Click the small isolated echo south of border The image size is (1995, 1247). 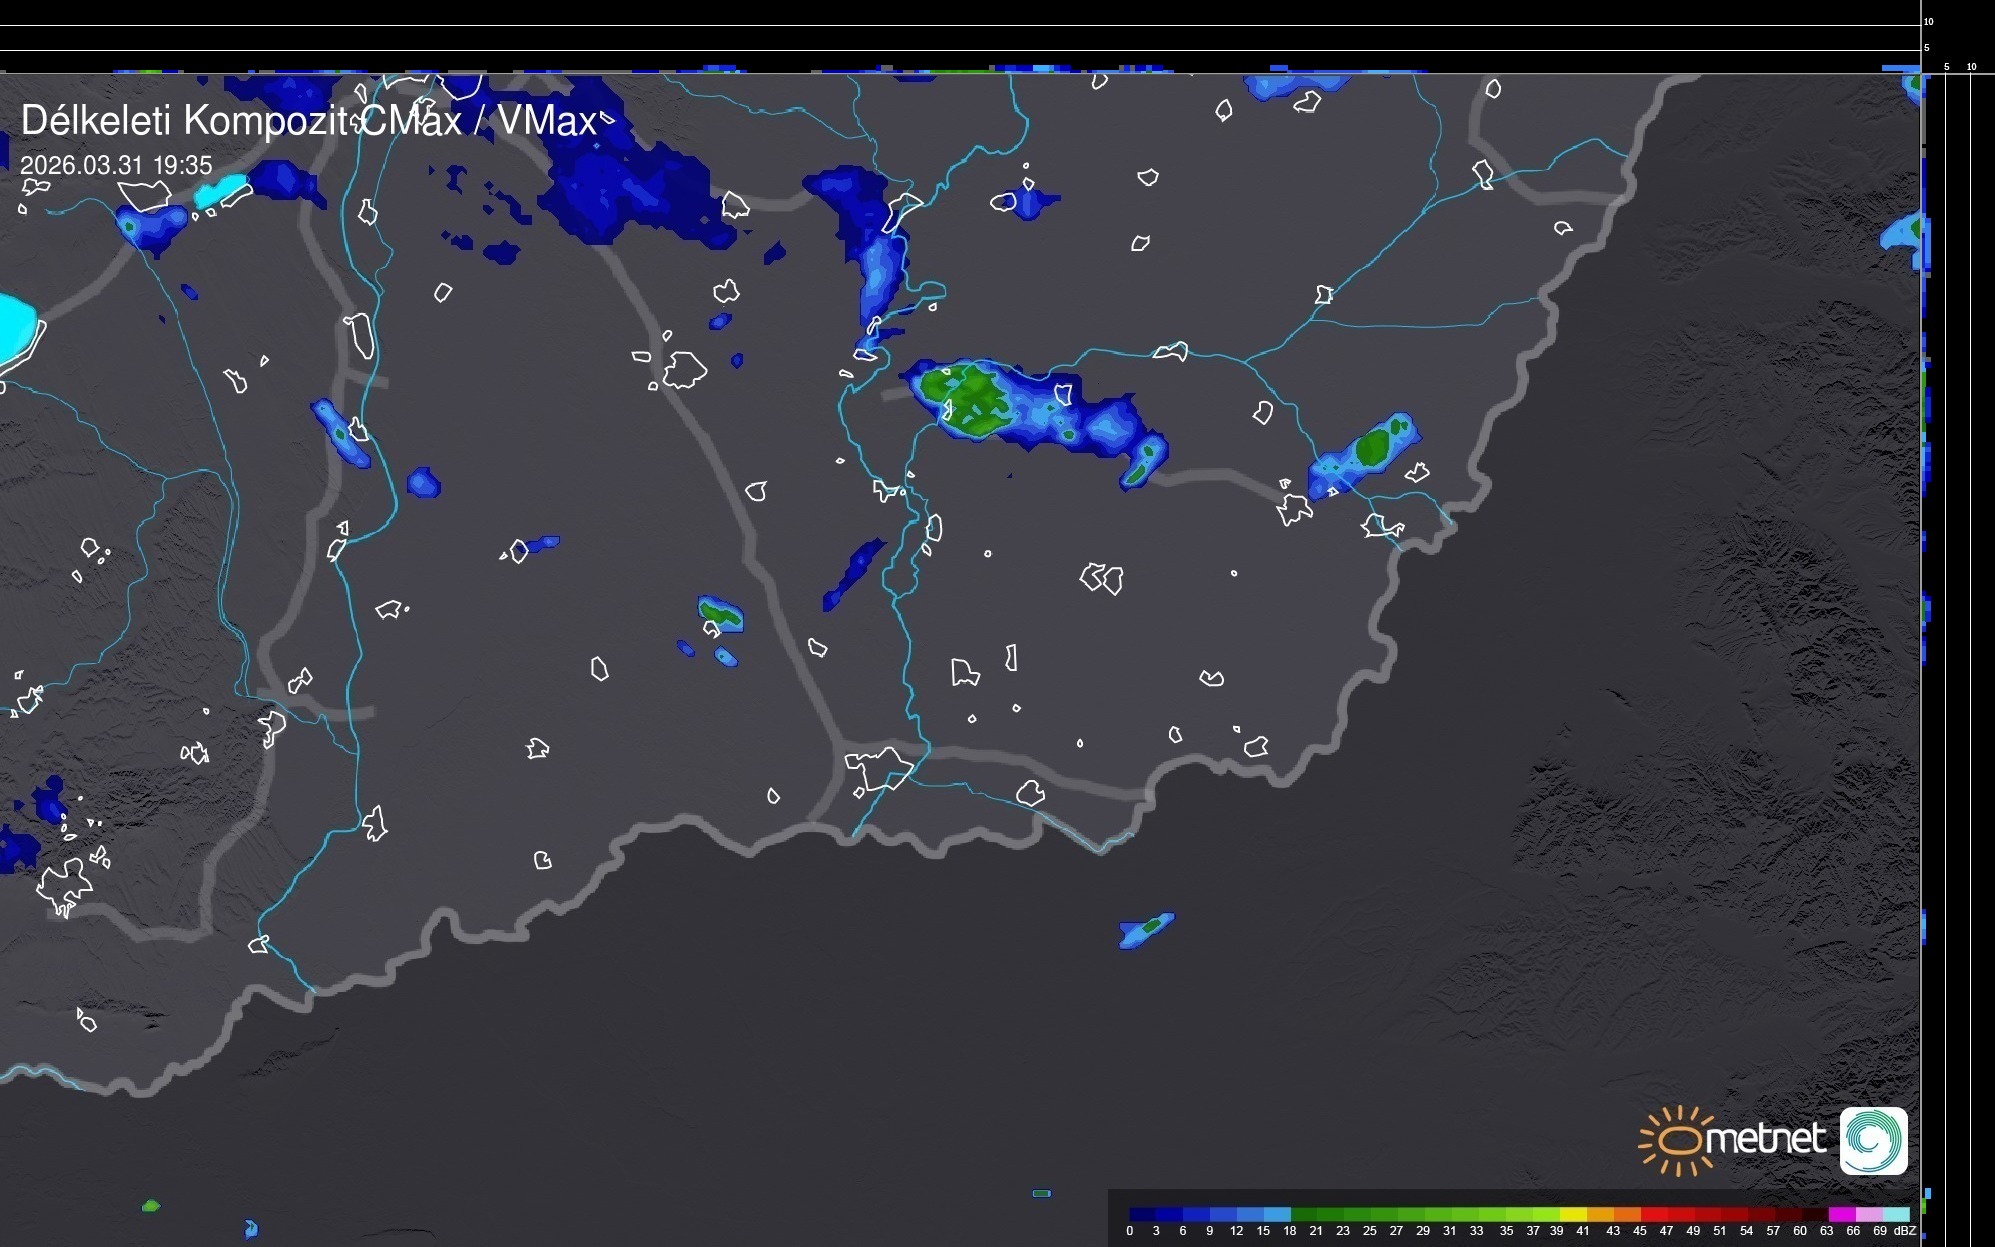(x=1146, y=930)
